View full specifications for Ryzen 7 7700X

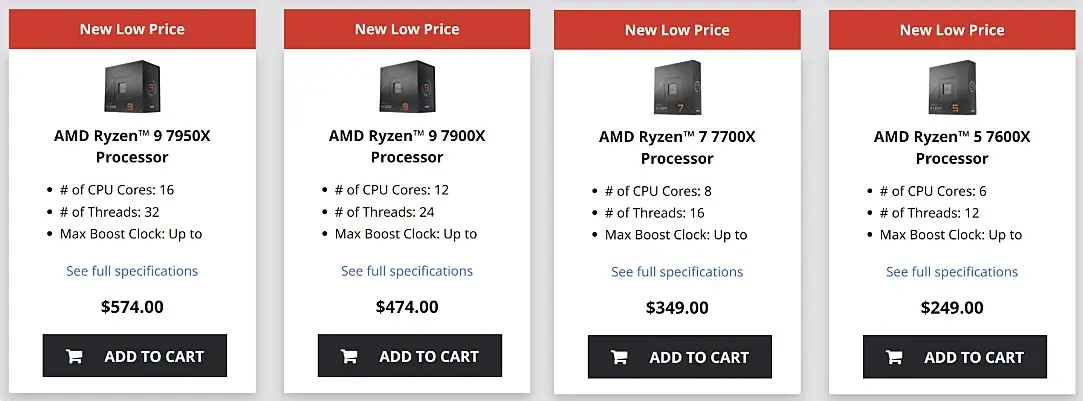[x=677, y=272]
